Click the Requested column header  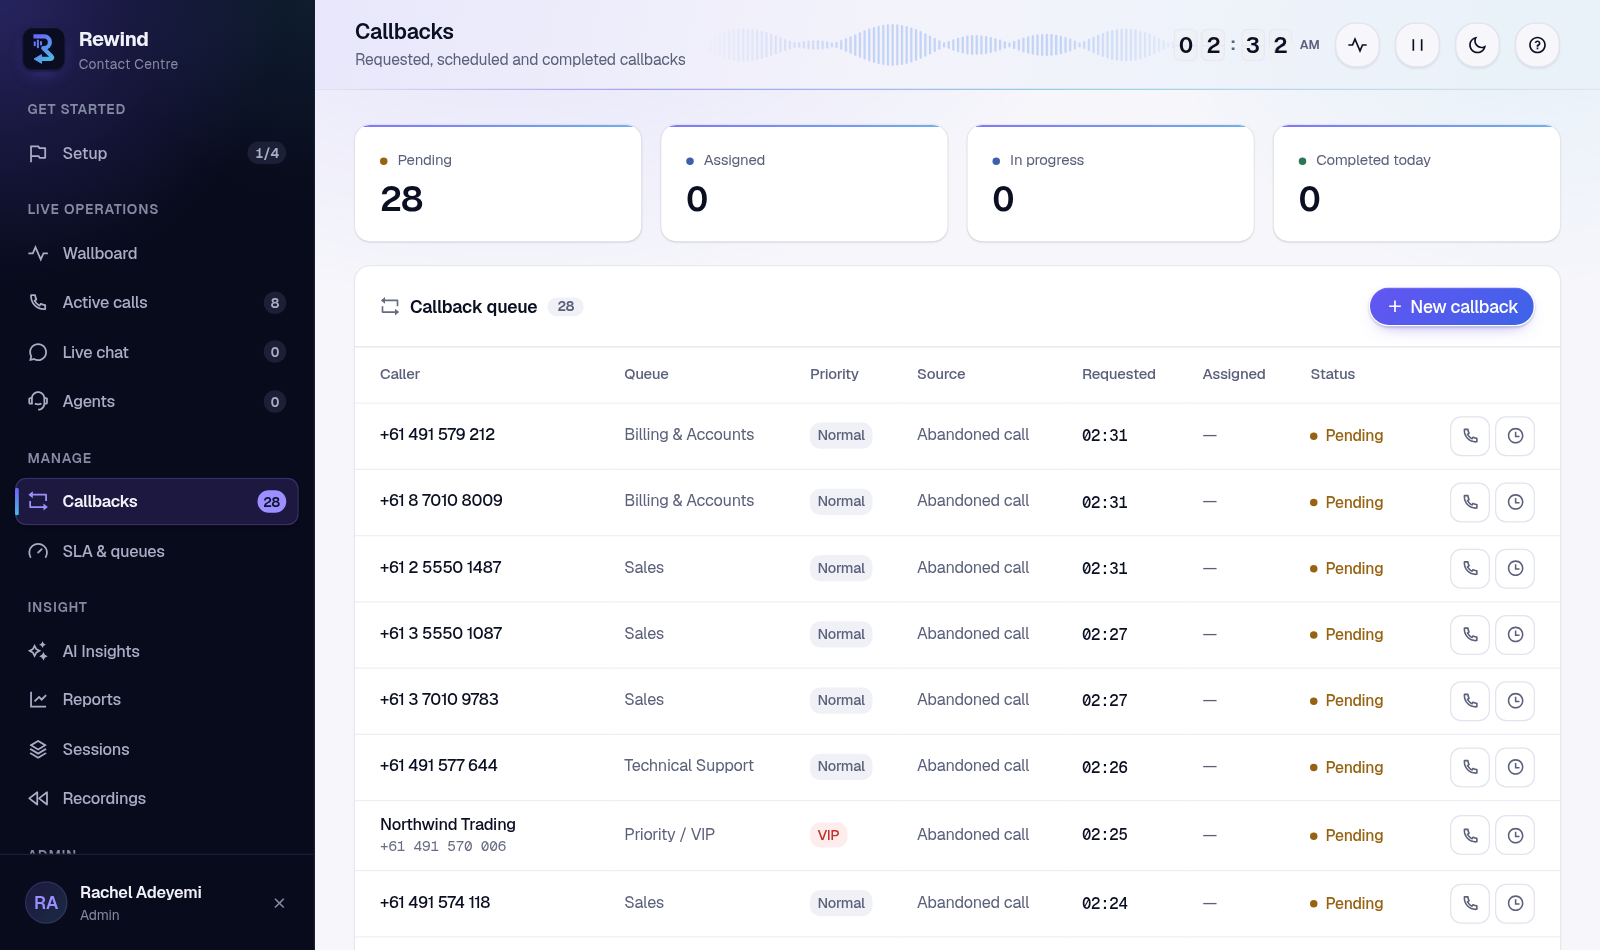pyautogui.click(x=1118, y=374)
